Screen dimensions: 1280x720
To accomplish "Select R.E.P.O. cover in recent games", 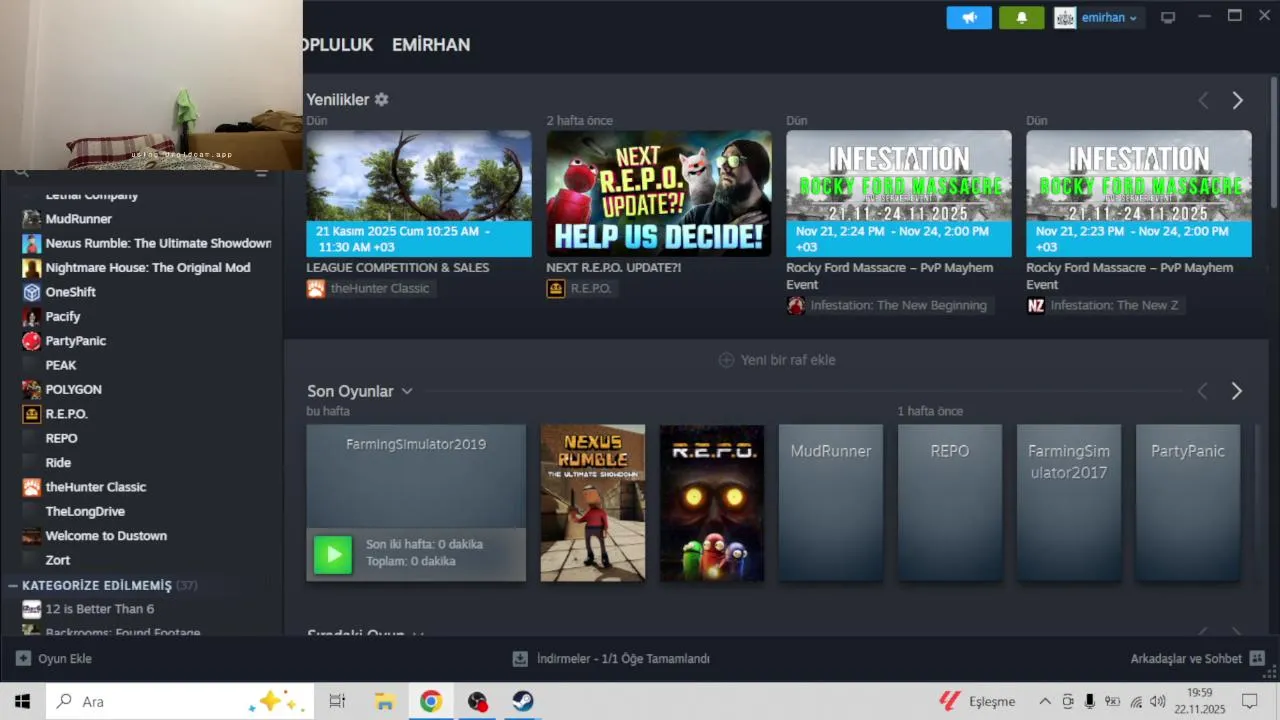I will pyautogui.click(x=712, y=503).
